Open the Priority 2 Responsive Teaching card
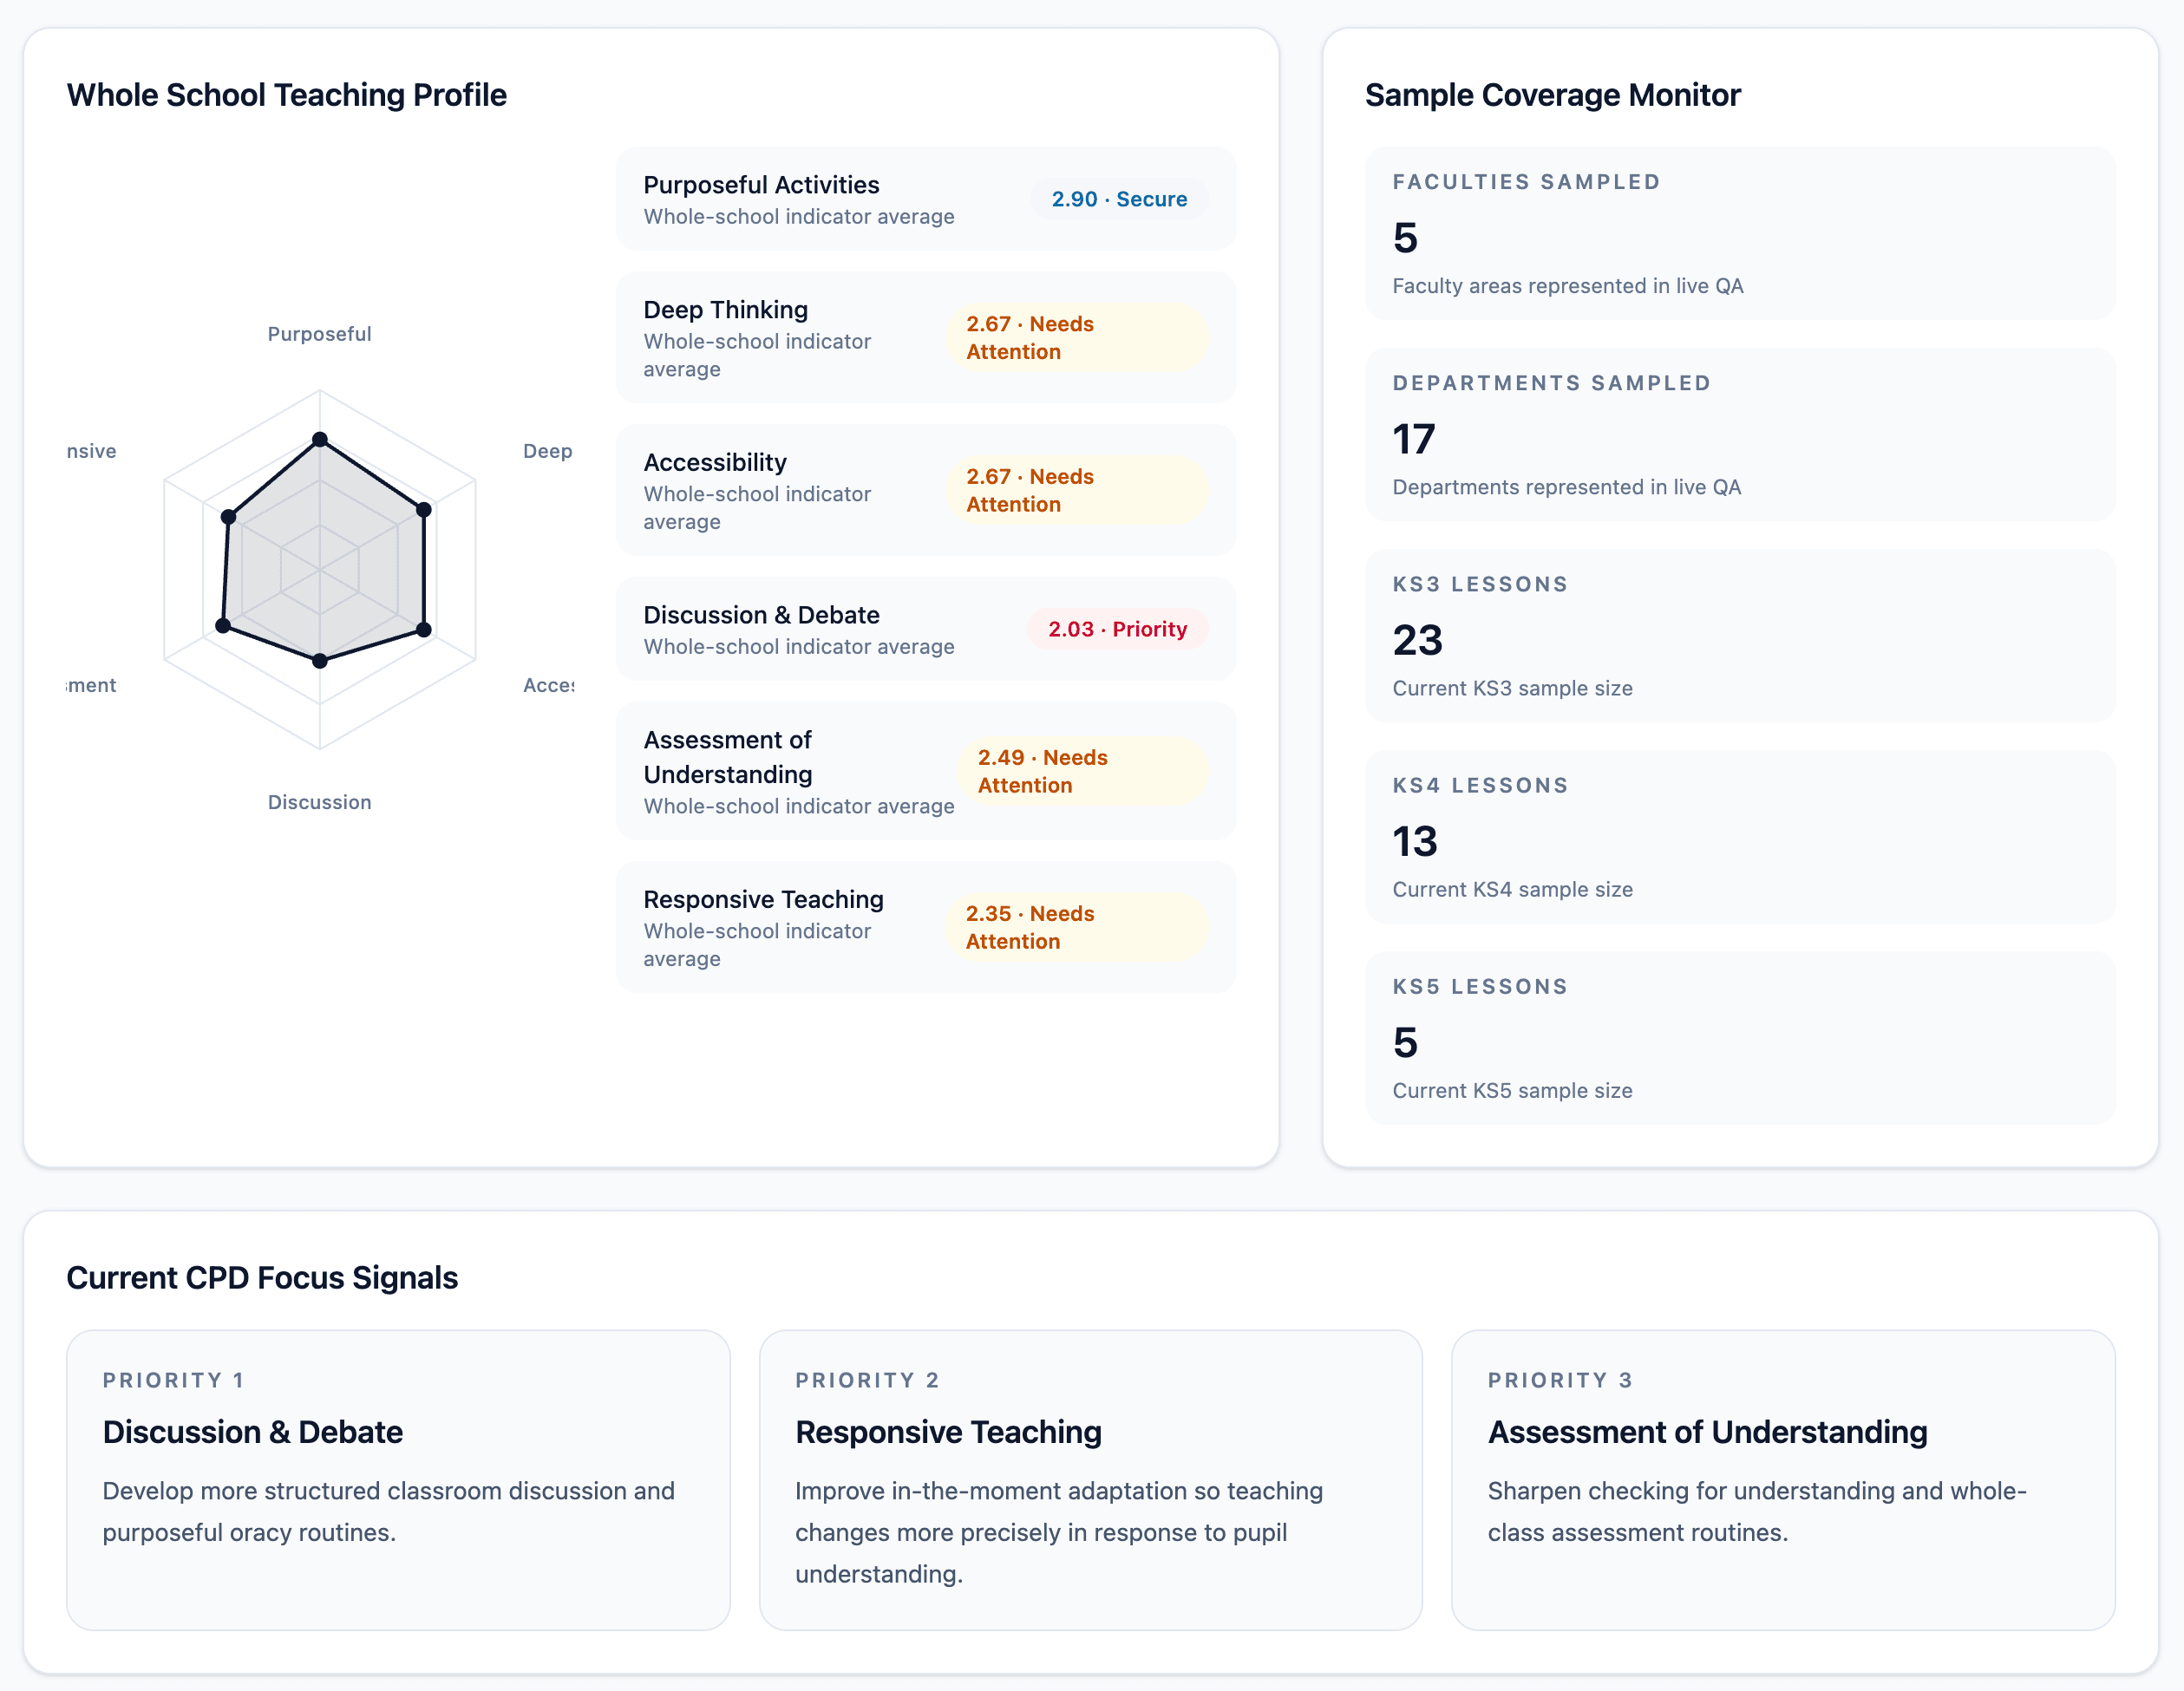Viewport: 2184px width, 1691px height. pyautogui.click(x=1091, y=1480)
